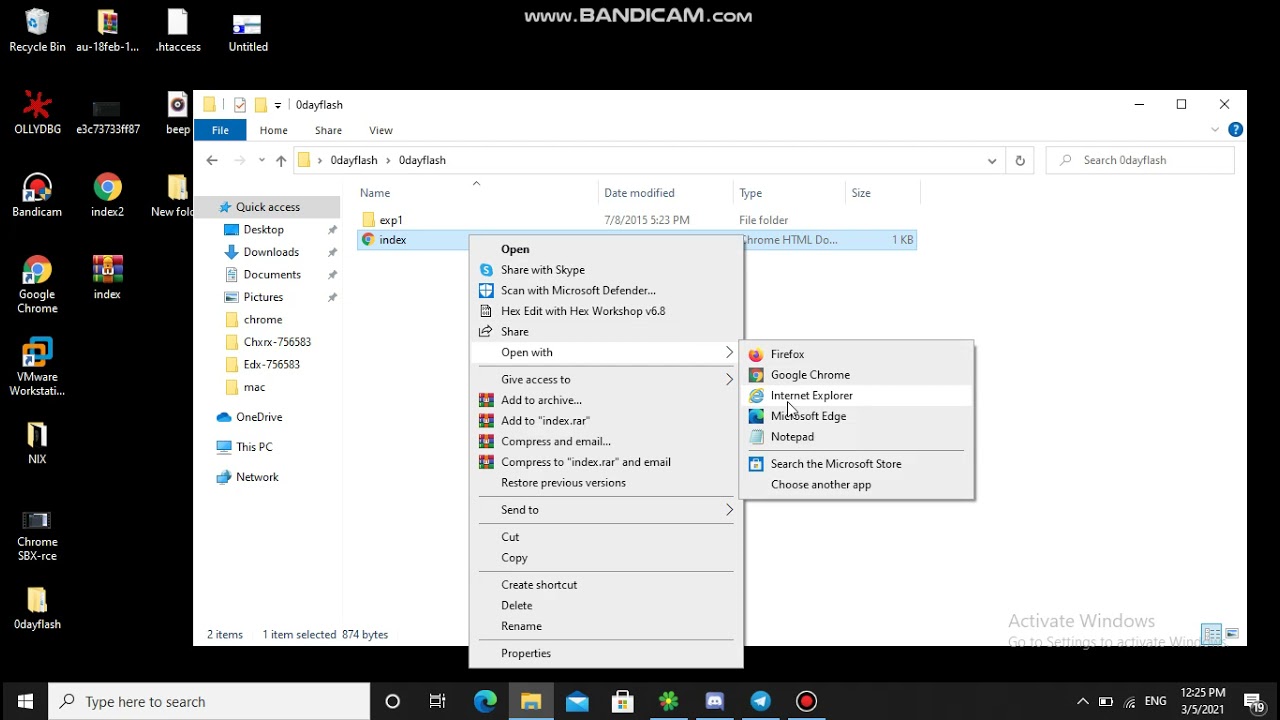Switch to the Home ribbon tab
The height and width of the screenshot is (720, 1280).
273,130
